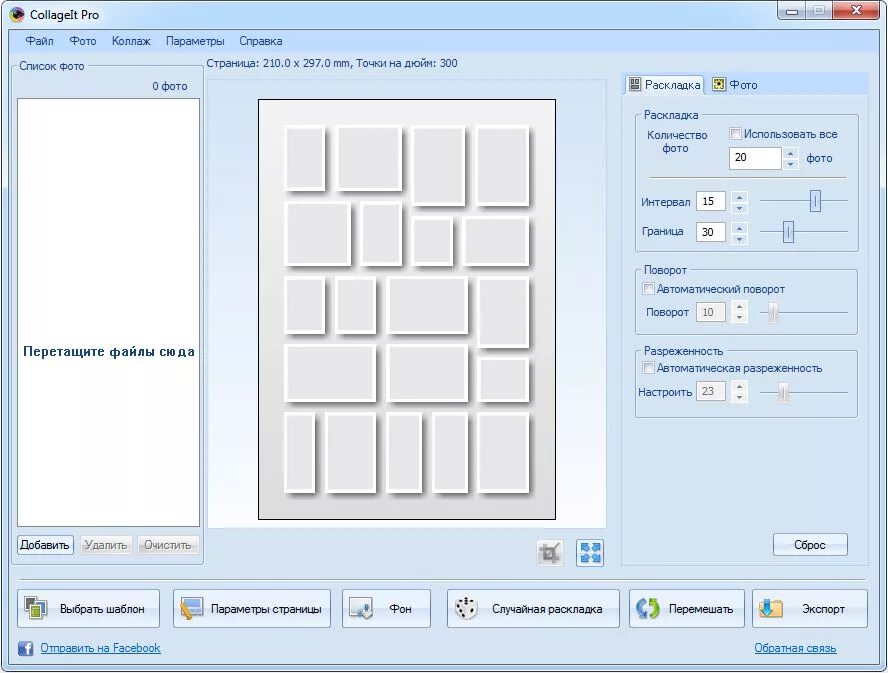Decrease Интервал value with the down arrow

[740, 207]
